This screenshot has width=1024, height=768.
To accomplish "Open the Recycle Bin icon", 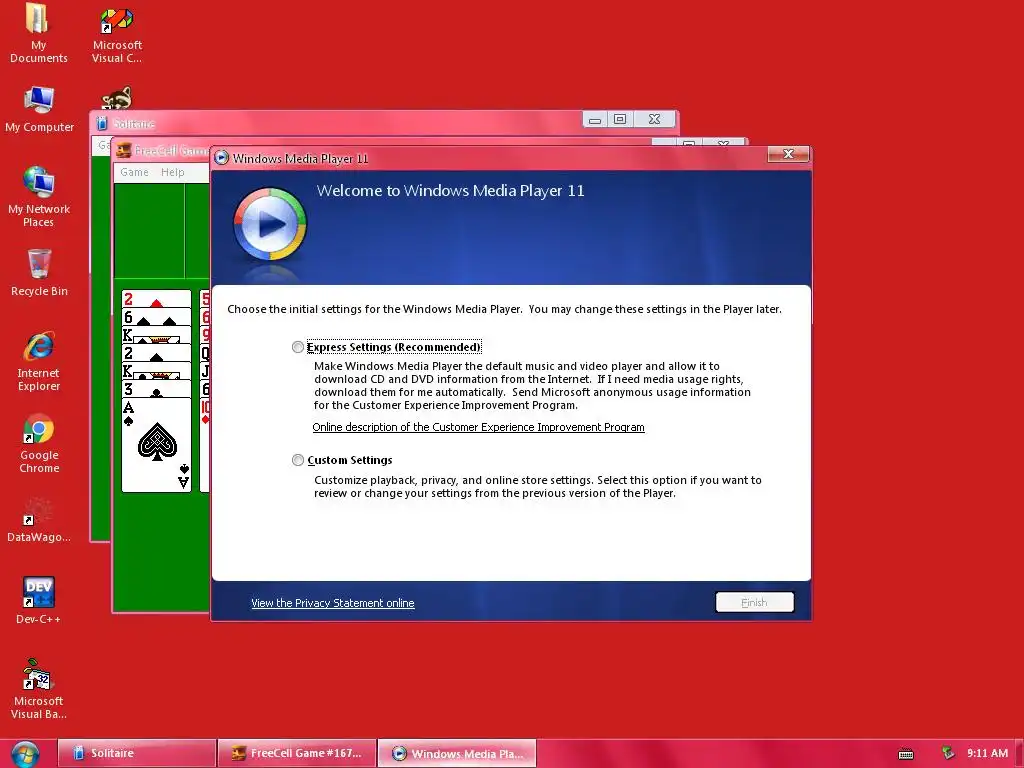I will click(39, 273).
